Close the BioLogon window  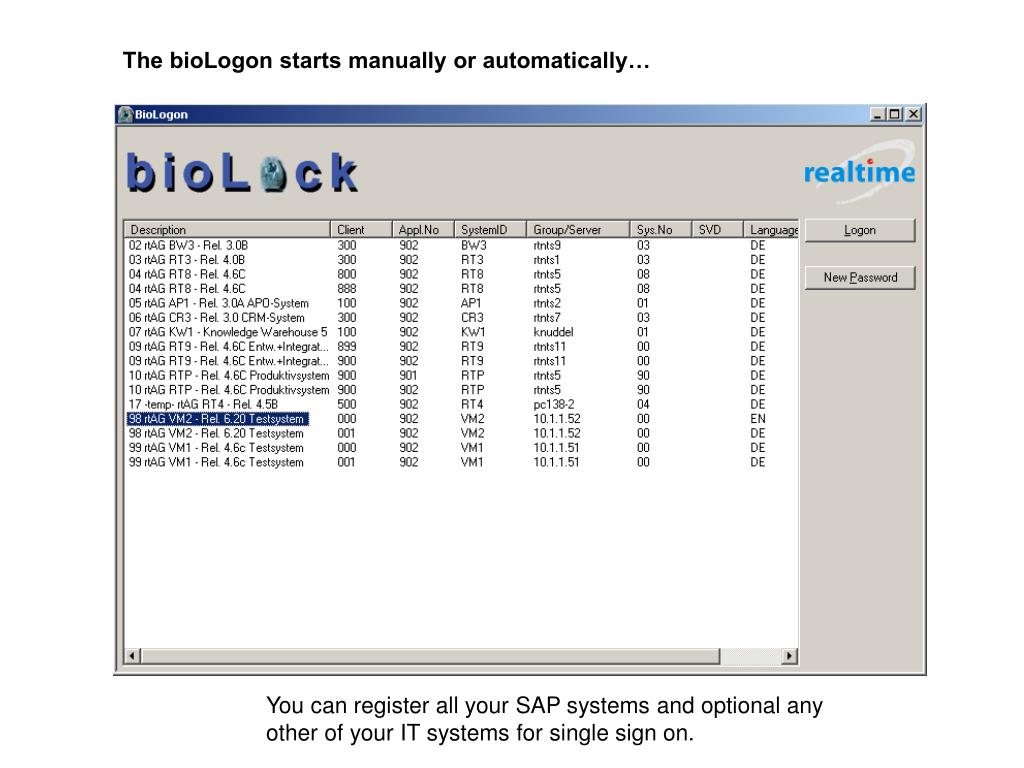(914, 114)
